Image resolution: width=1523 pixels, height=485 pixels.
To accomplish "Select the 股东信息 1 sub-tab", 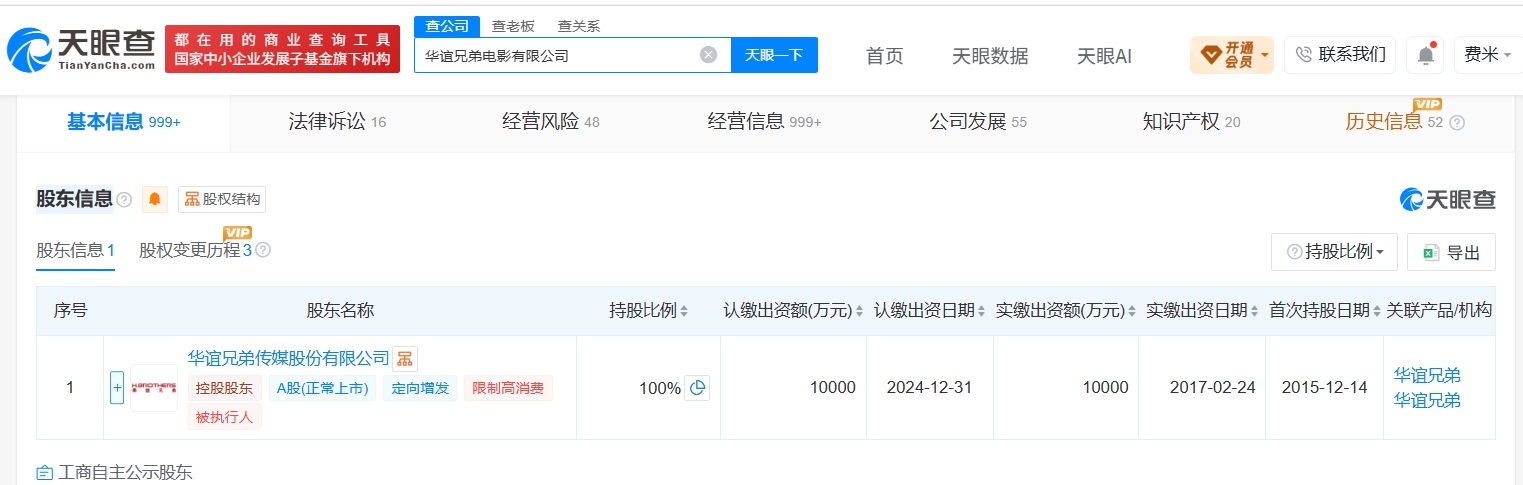I will pos(75,251).
